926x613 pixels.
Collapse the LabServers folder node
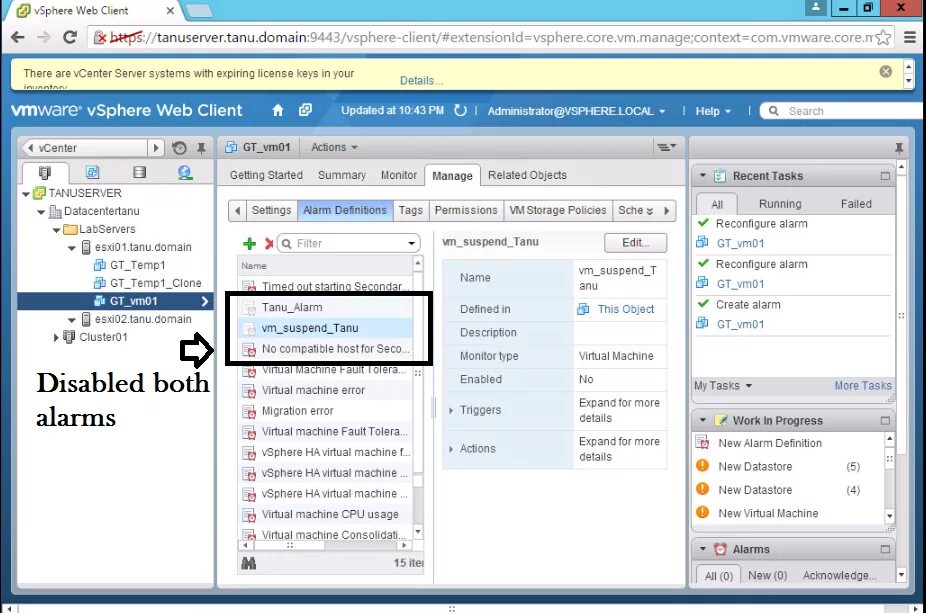coord(56,230)
